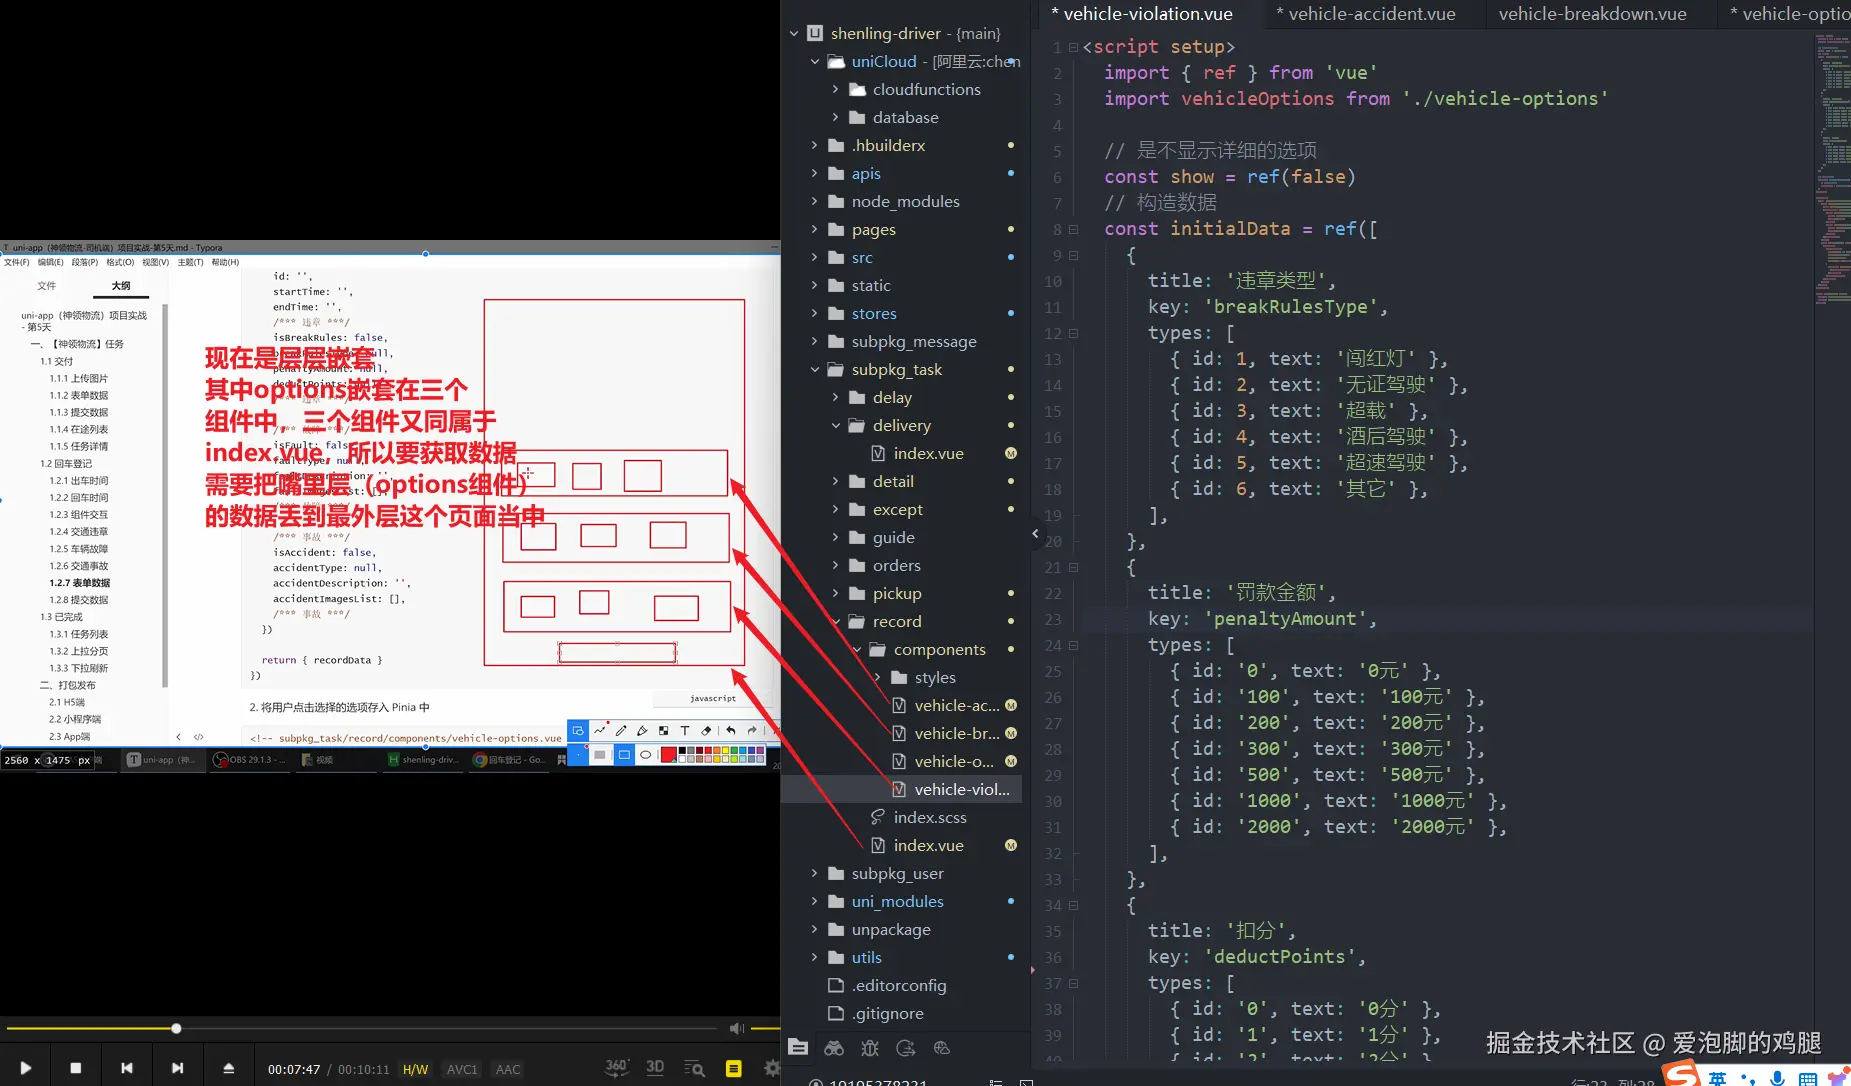Switch to vehicle-violation.vue tab

click(1141, 14)
